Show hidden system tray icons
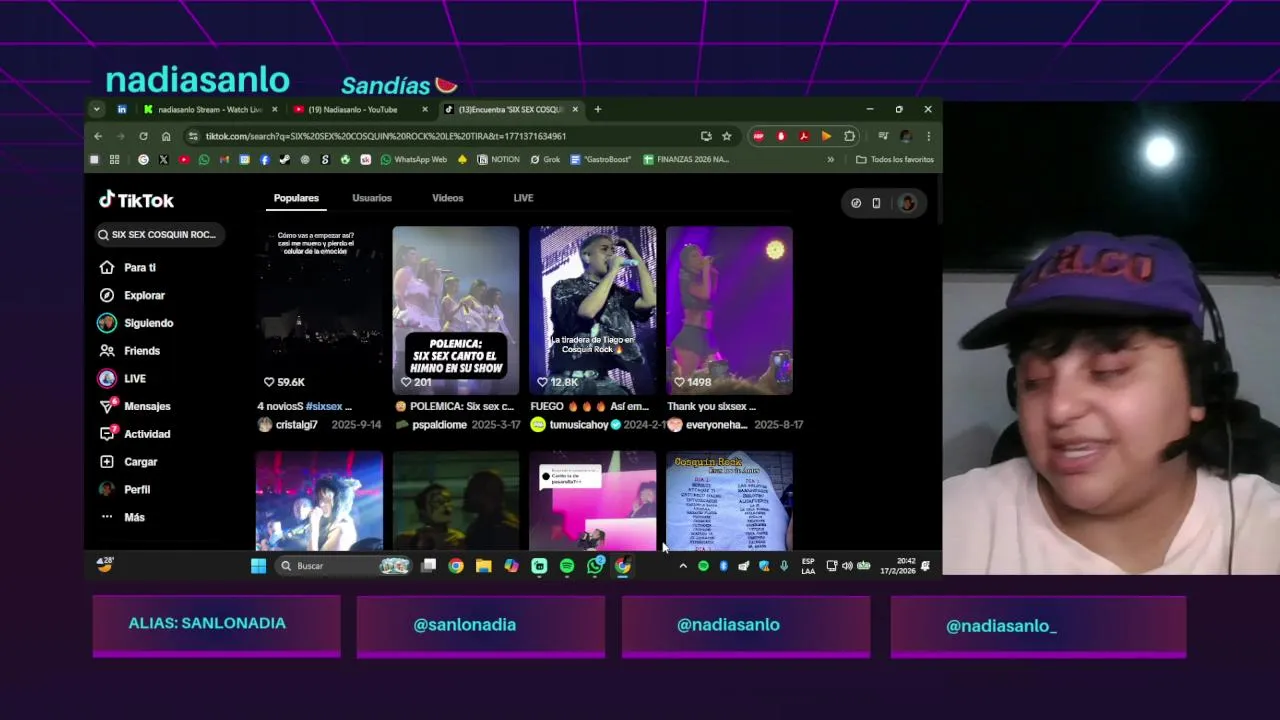 (x=683, y=566)
